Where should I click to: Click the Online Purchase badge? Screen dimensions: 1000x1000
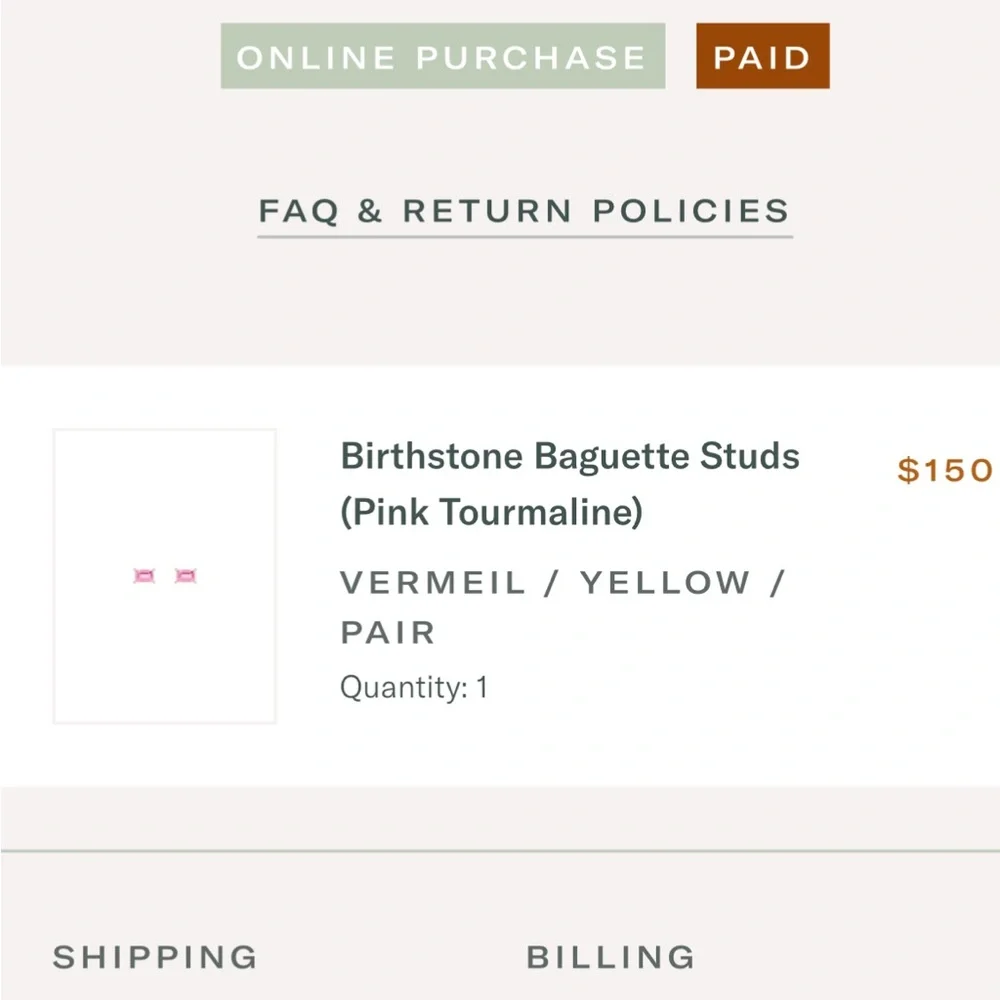pos(442,57)
